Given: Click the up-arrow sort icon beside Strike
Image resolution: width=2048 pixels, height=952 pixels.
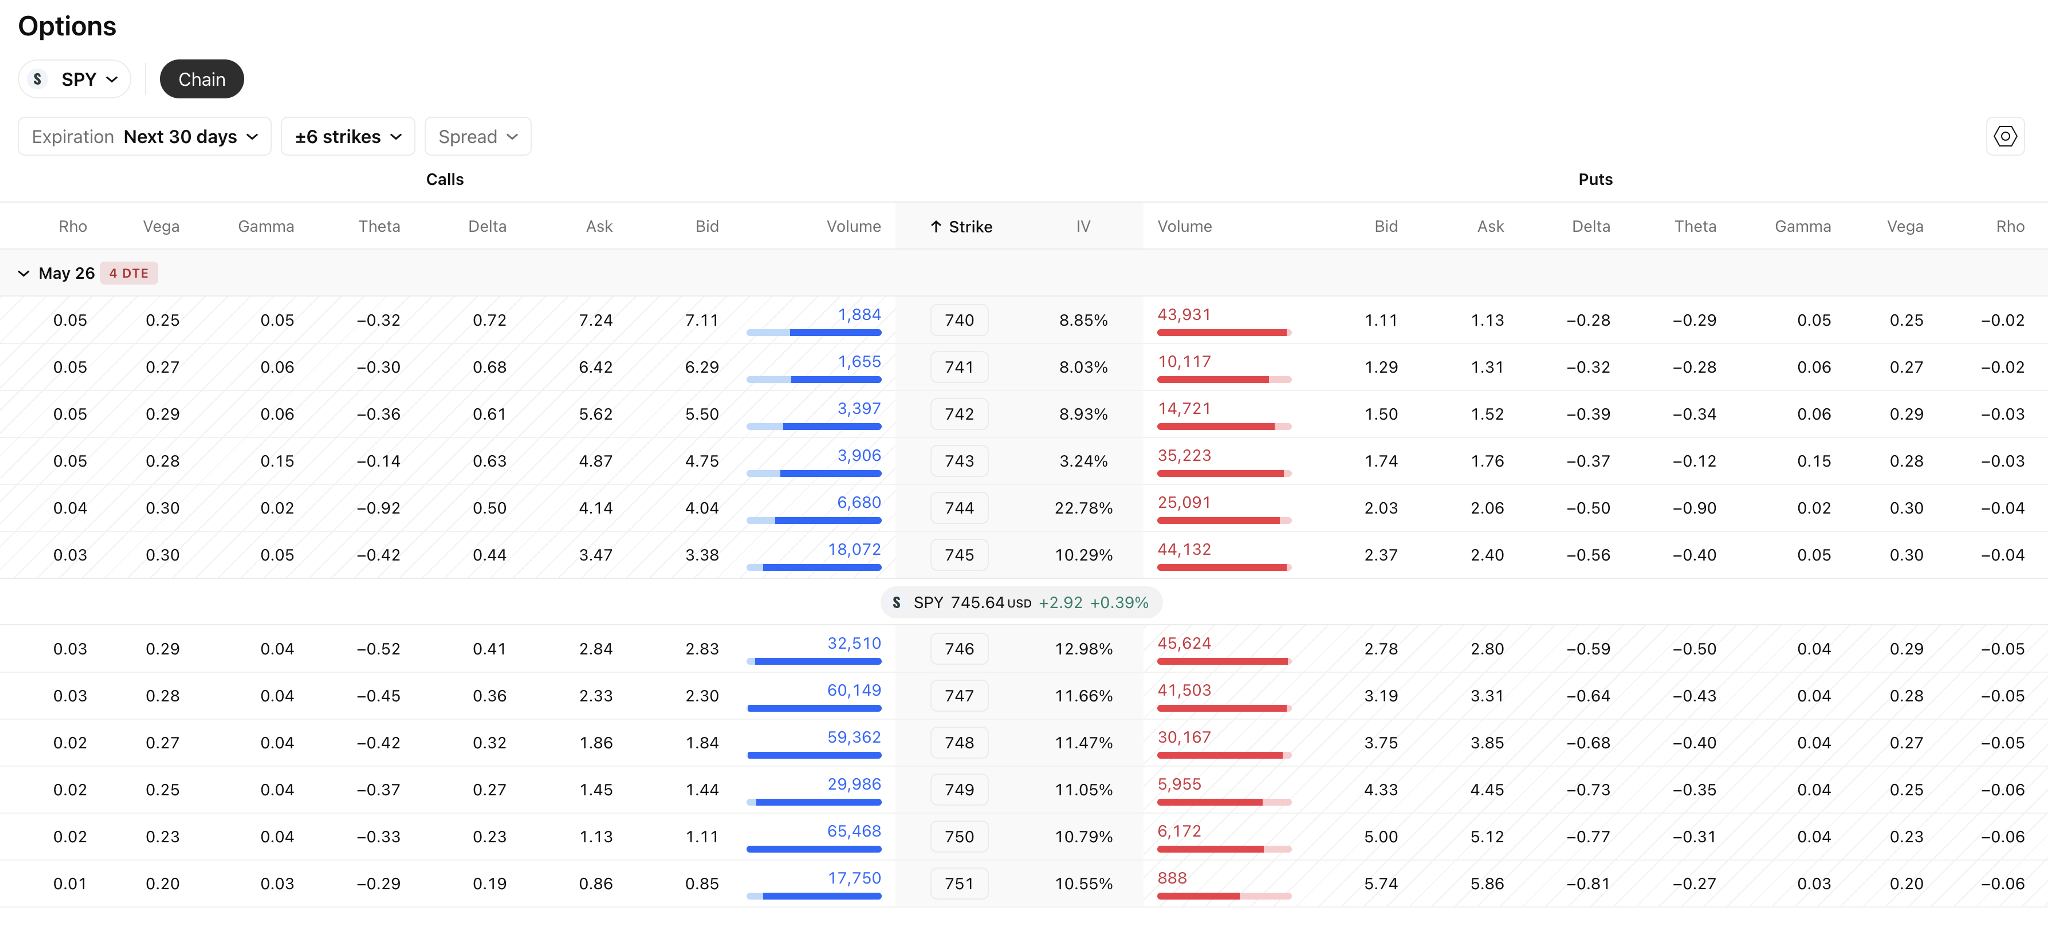Looking at the screenshot, I should coord(936,227).
